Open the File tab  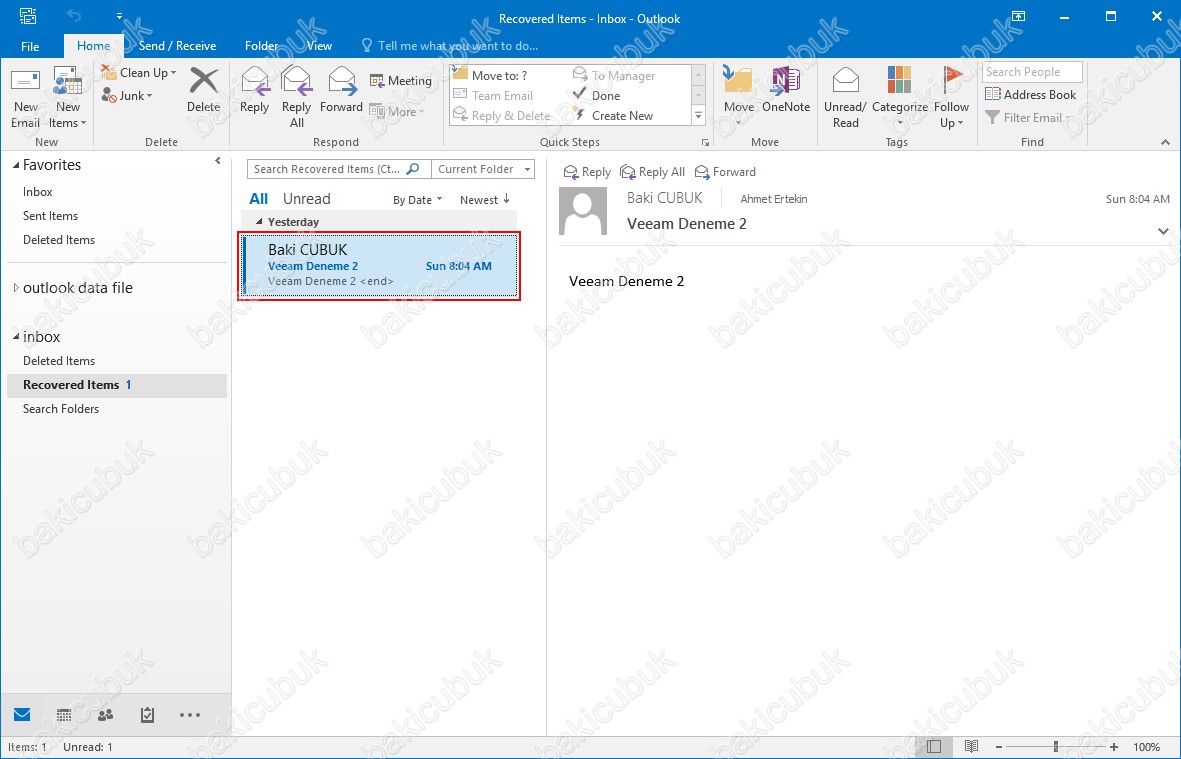pyautogui.click(x=30, y=46)
